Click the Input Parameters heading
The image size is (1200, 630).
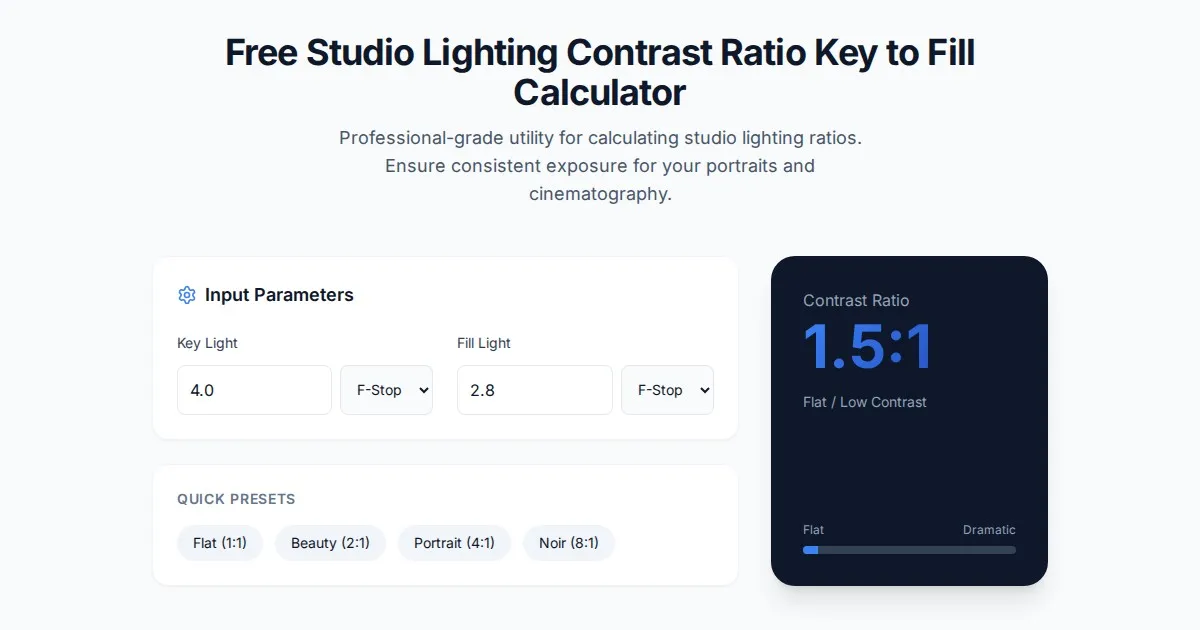pos(279,295)
